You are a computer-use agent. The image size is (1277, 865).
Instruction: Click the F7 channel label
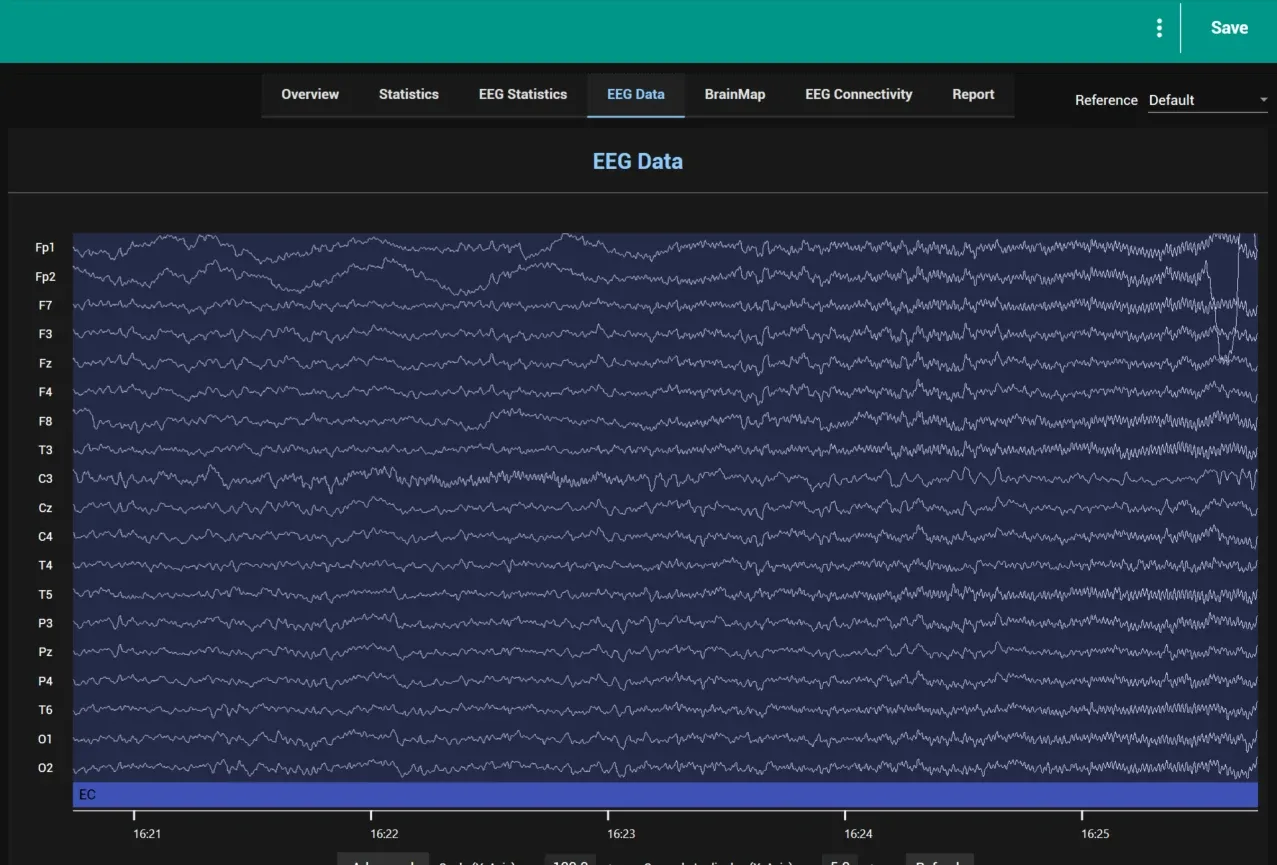(x=46, y=305)
